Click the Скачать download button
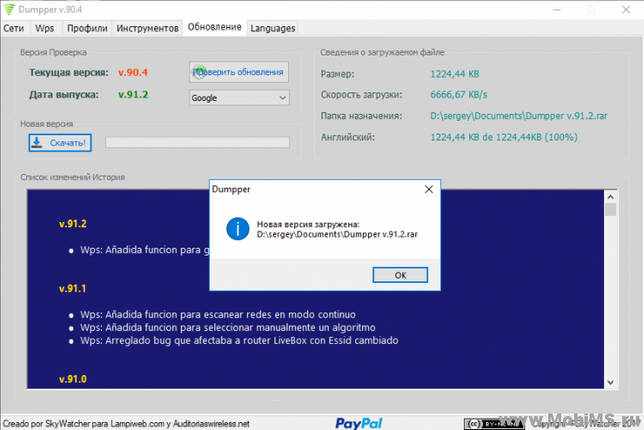 pos(60,143)
